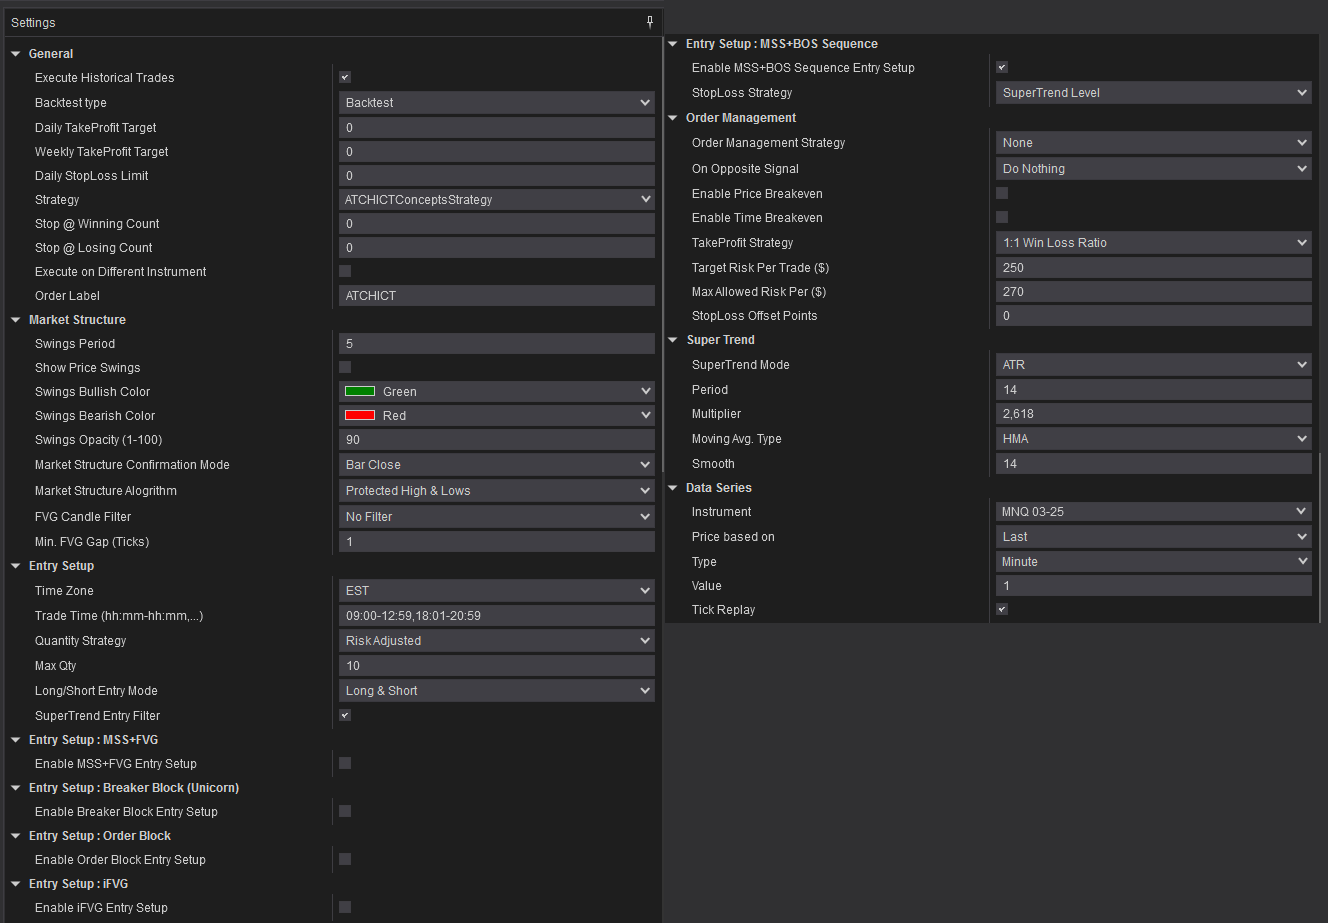
Task: Click Stop @ Losing Count field
Action: click(x=497, y=248)
